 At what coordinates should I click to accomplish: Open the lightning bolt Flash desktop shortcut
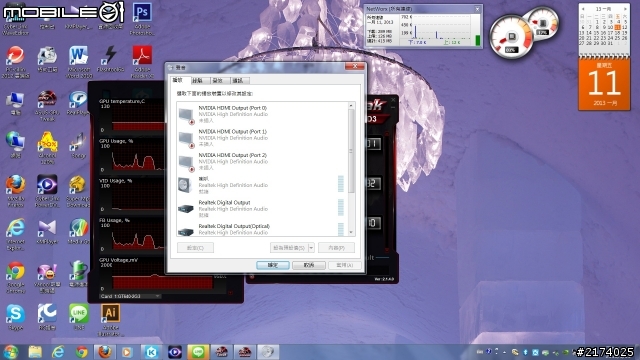pyautogui.click(x=110, y=59)
